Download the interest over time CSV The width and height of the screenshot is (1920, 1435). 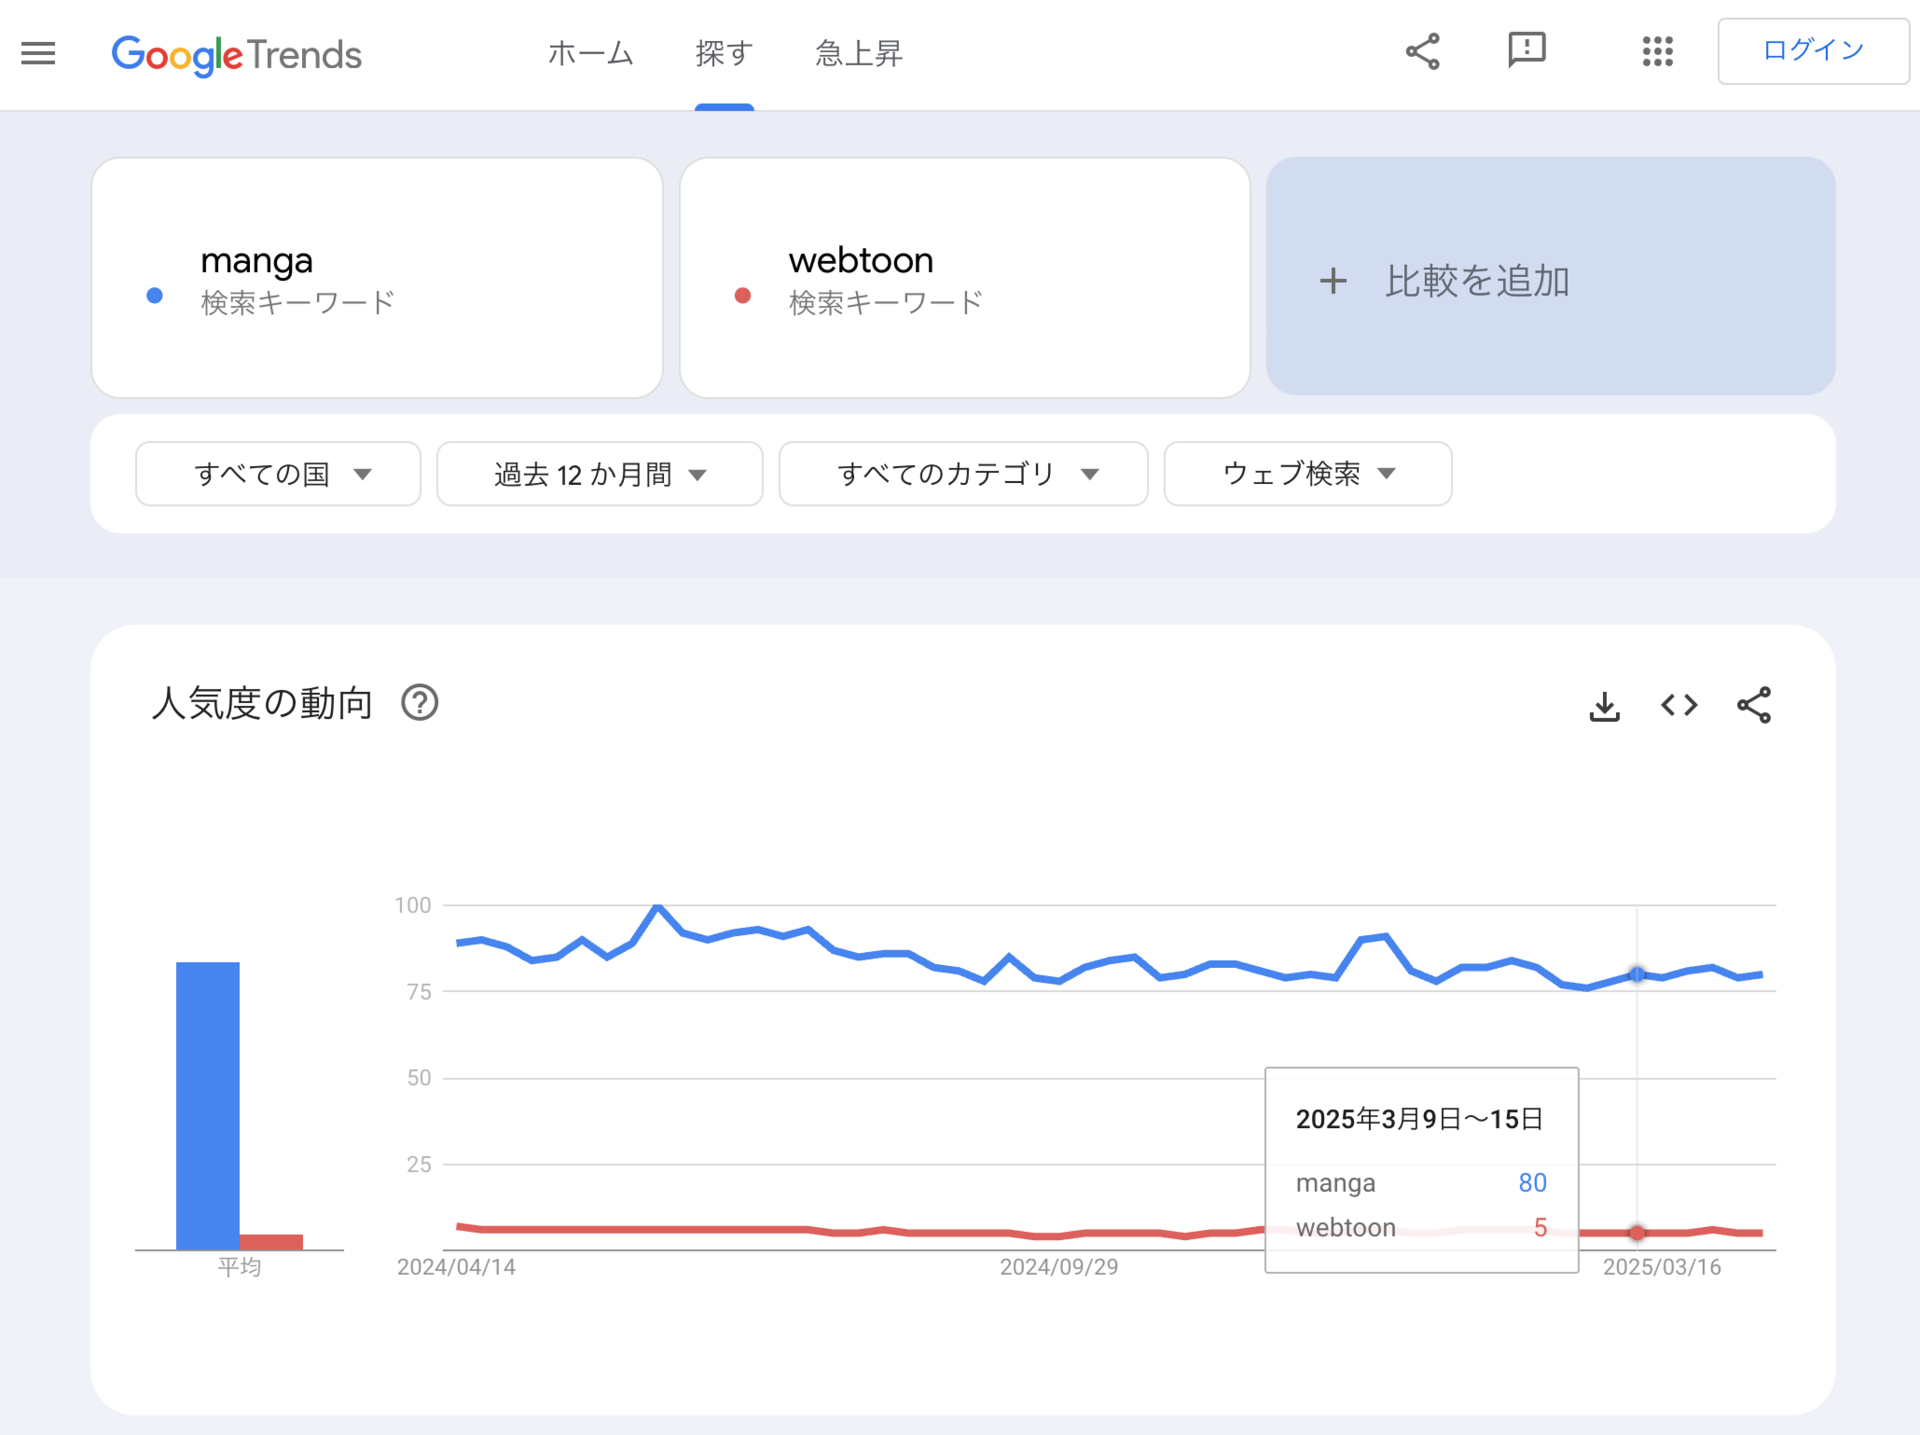[1604, 705]
